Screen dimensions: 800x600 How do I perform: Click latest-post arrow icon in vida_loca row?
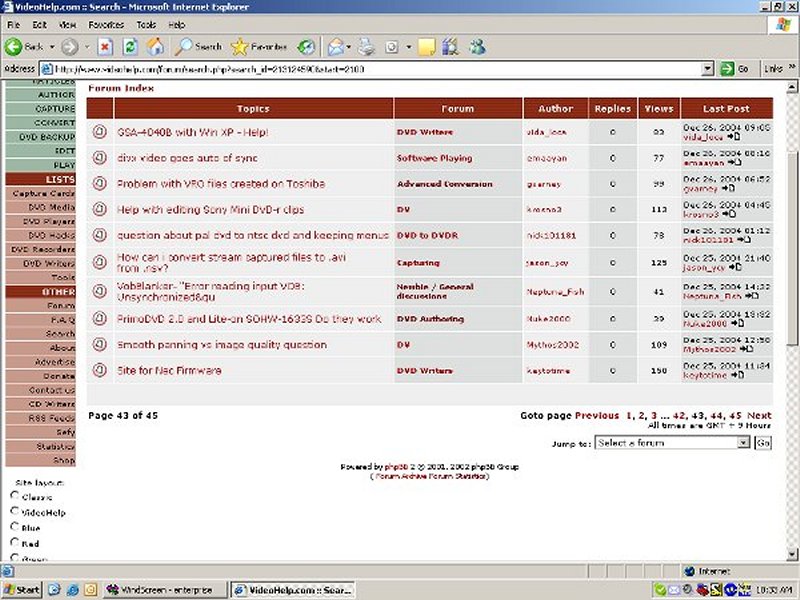(x=734, y=137)
